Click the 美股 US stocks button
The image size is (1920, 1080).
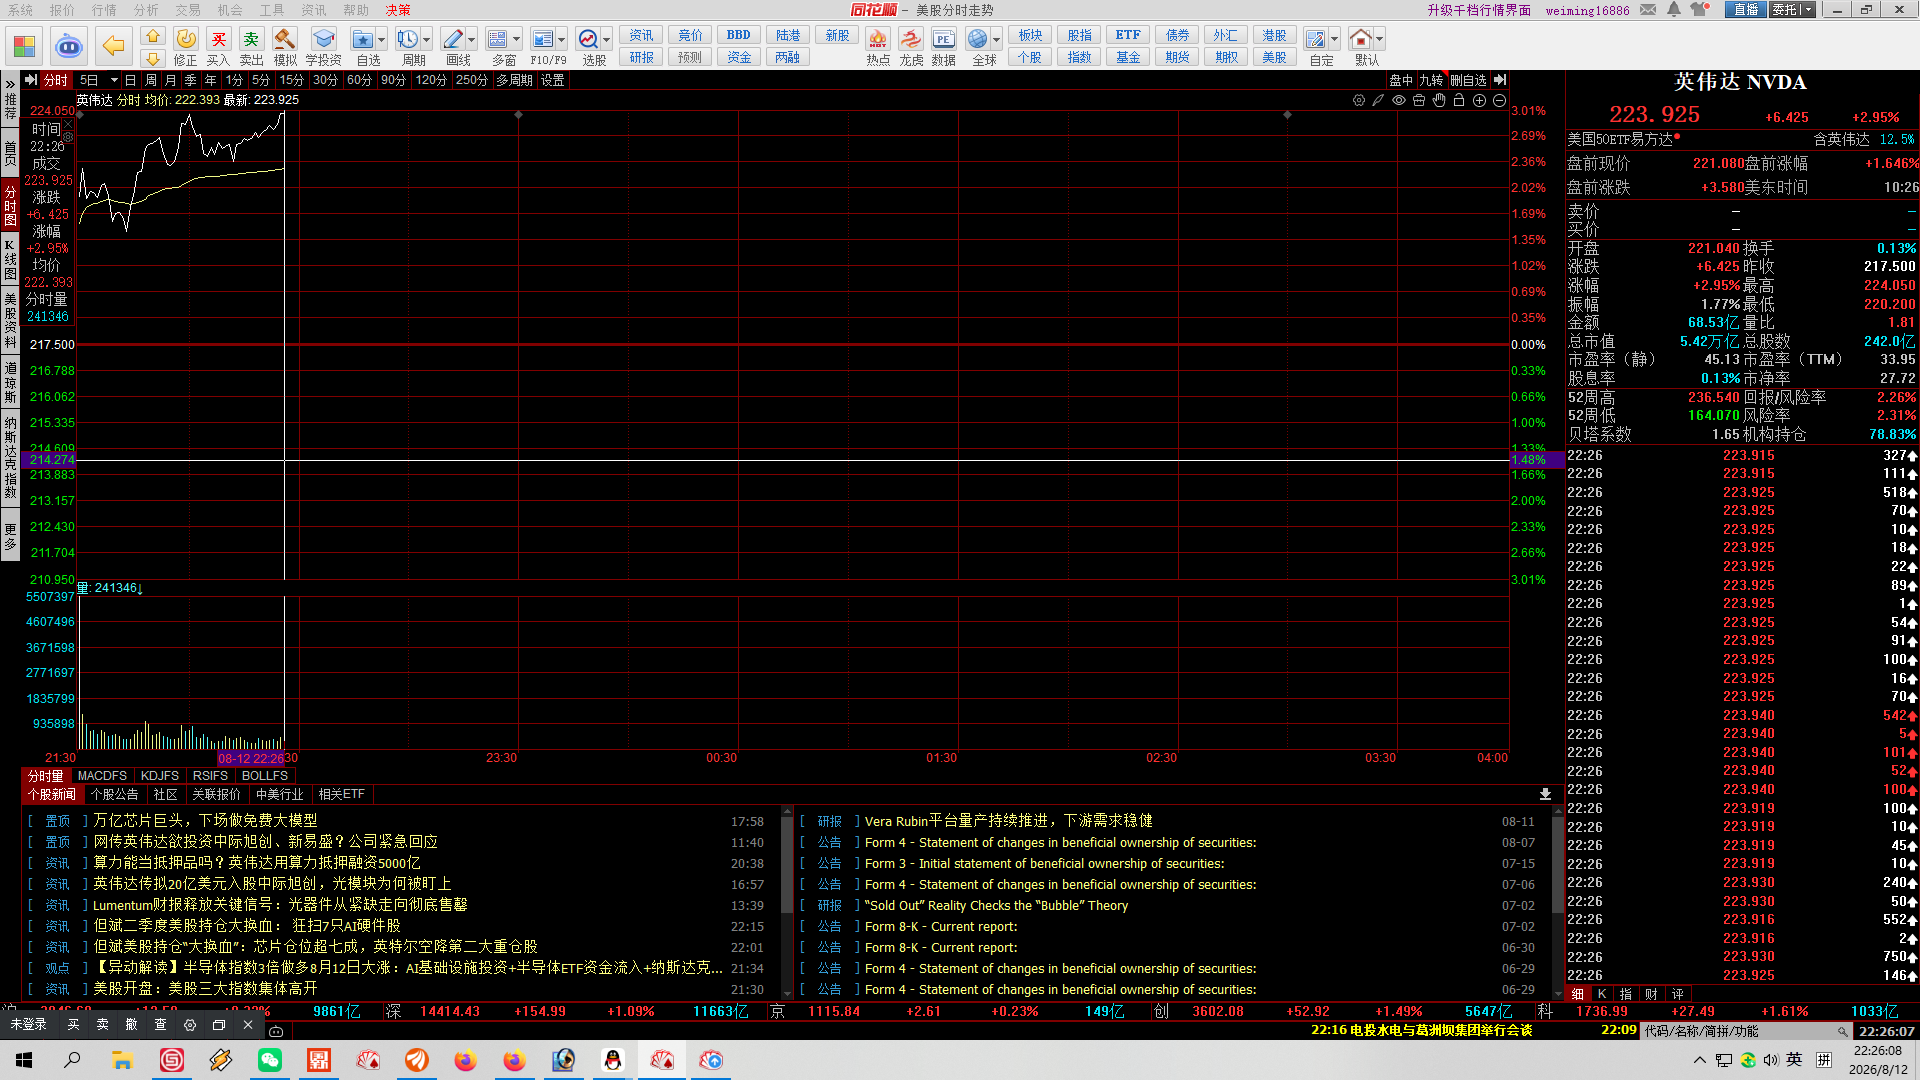[1274, 58]
